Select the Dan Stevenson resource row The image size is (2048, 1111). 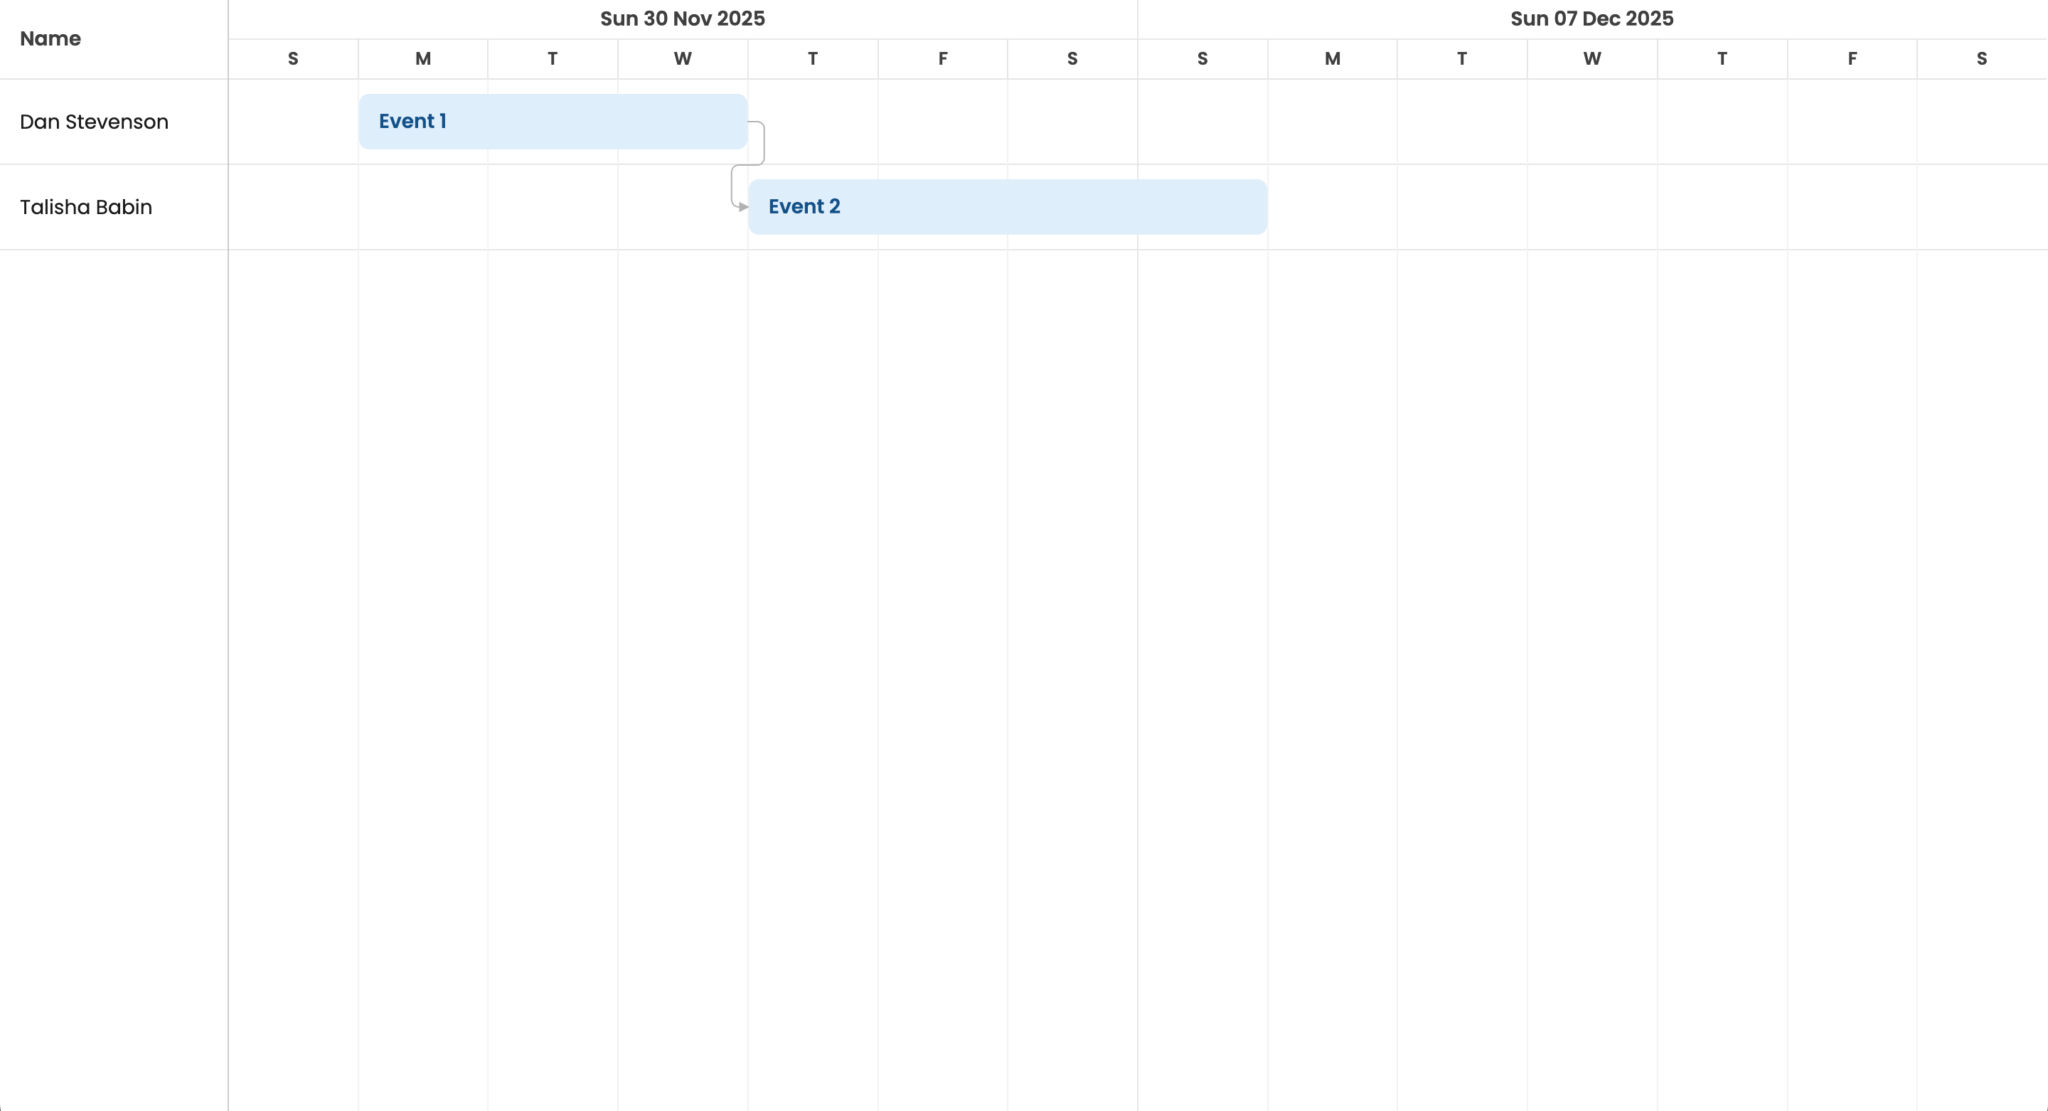(x=94, y=122)
